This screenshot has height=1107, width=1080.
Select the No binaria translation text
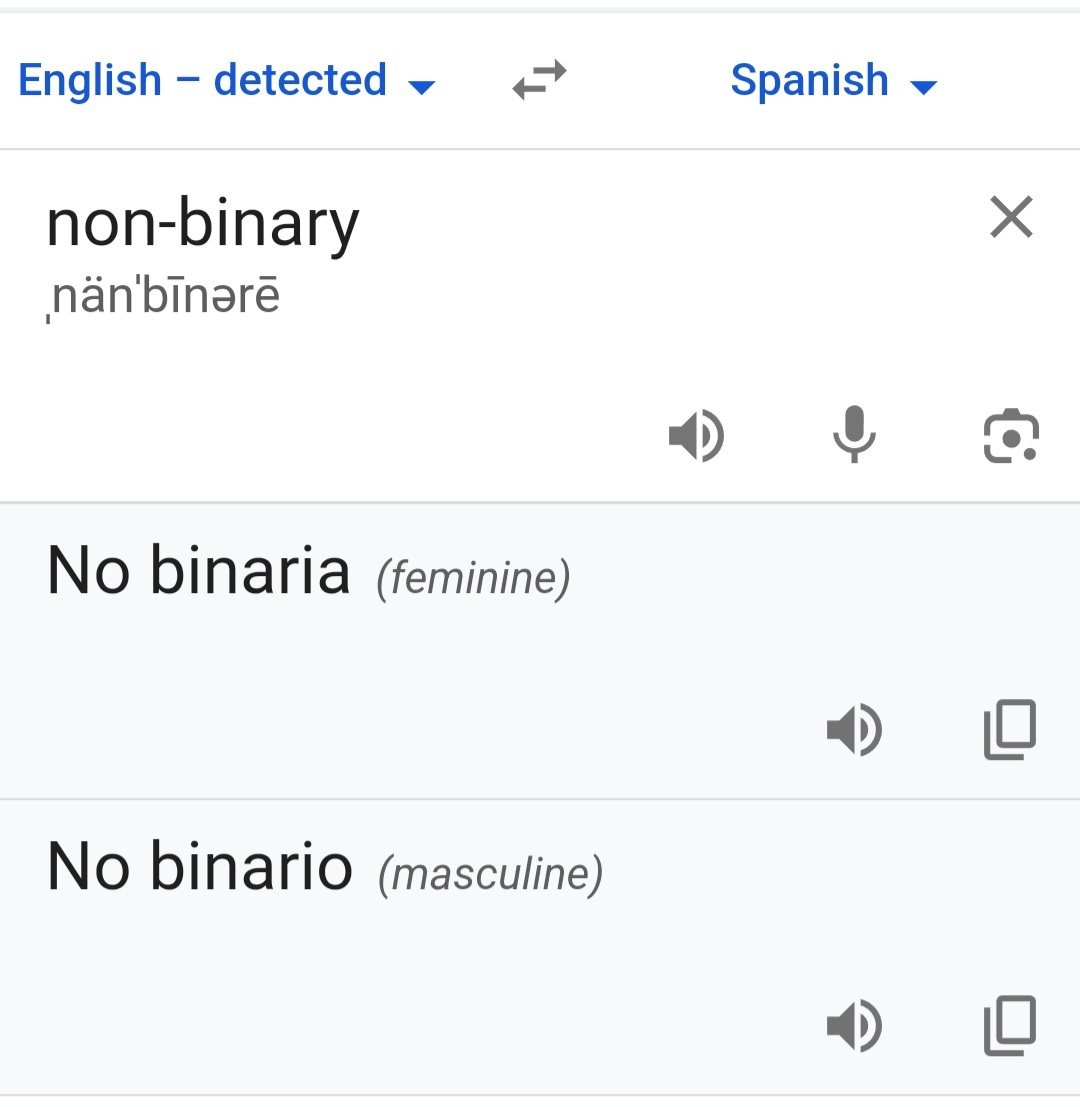click(199, 571)
